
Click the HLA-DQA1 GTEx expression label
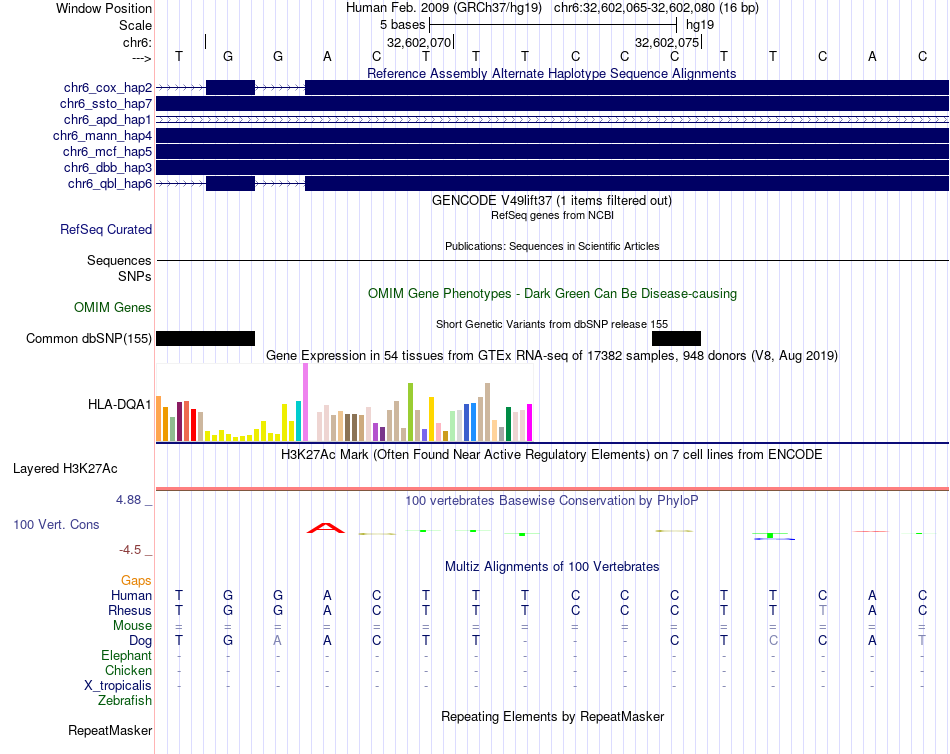[119, 404]
